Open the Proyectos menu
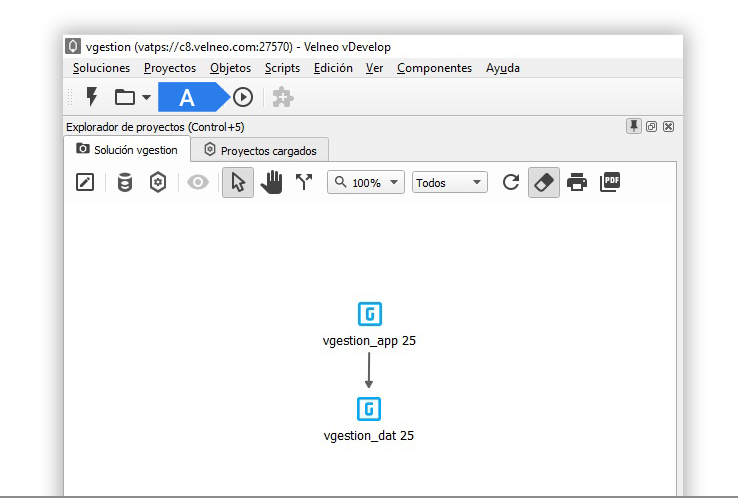This screenshot has height=498, width=738. (170, 68)
